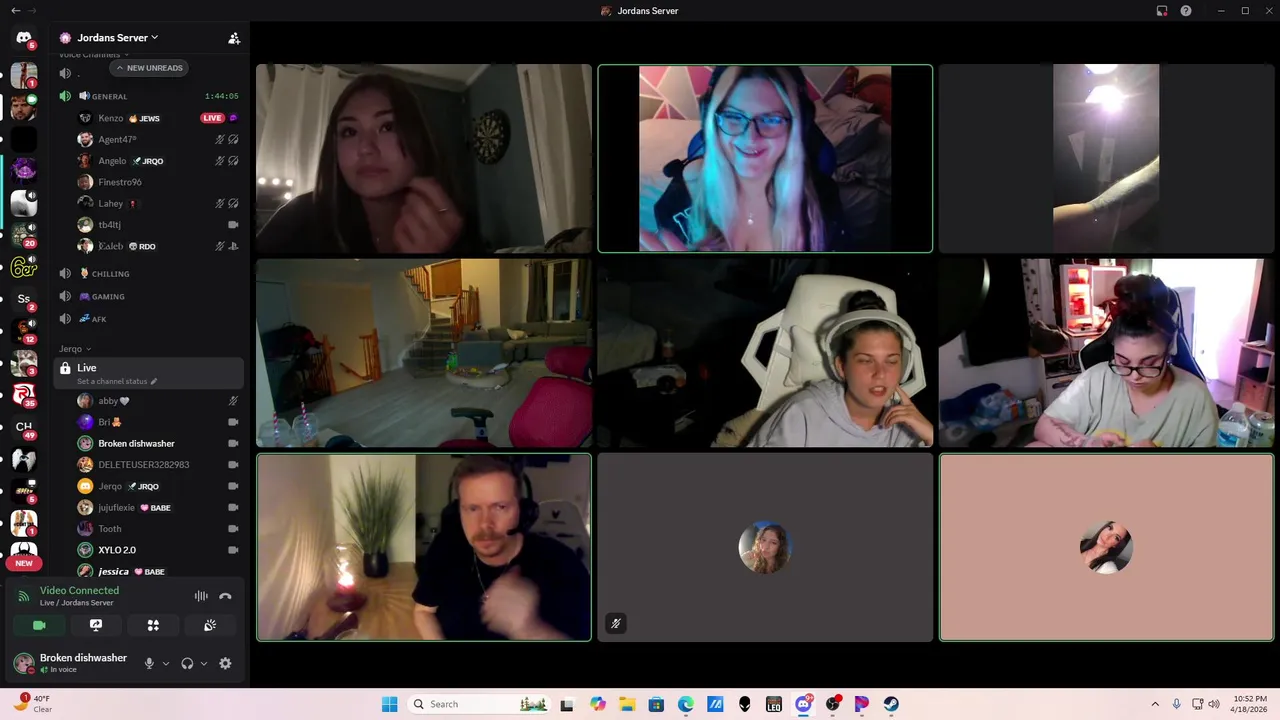Open the CH server with 49 badge
1280x720 pixels.
(24, 427)
